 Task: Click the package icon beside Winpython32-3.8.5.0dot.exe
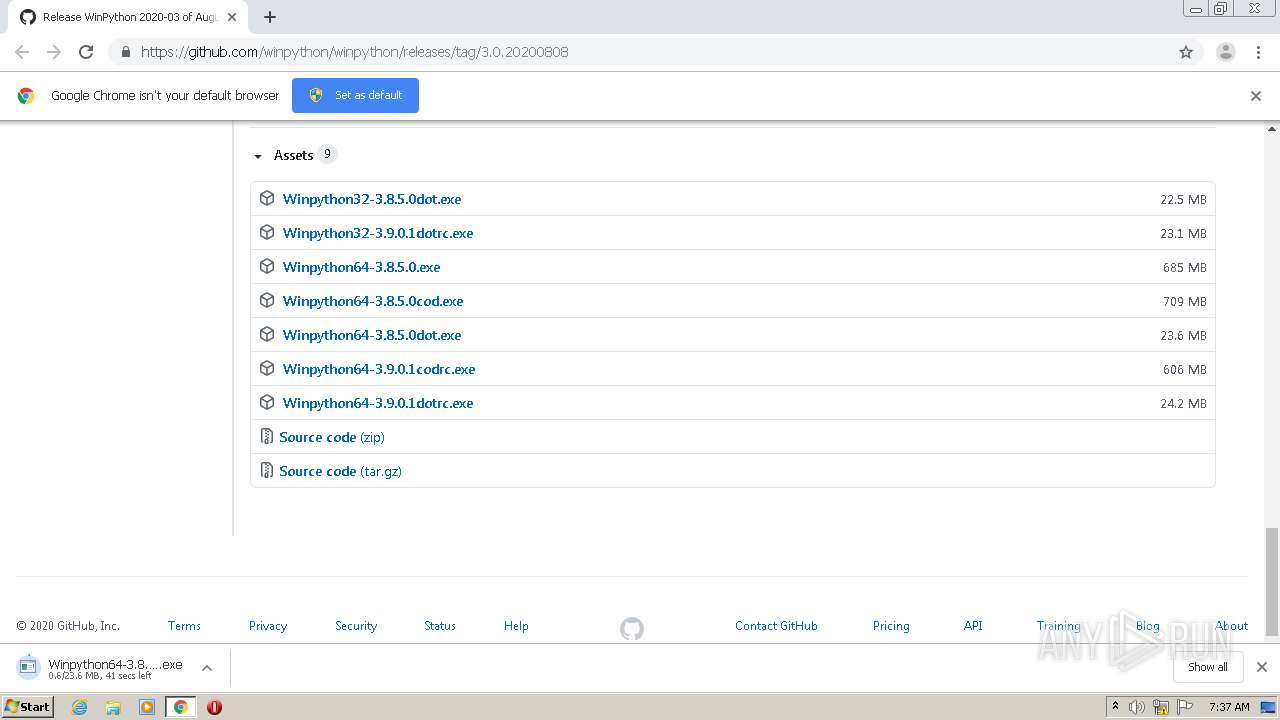[267, 198]
